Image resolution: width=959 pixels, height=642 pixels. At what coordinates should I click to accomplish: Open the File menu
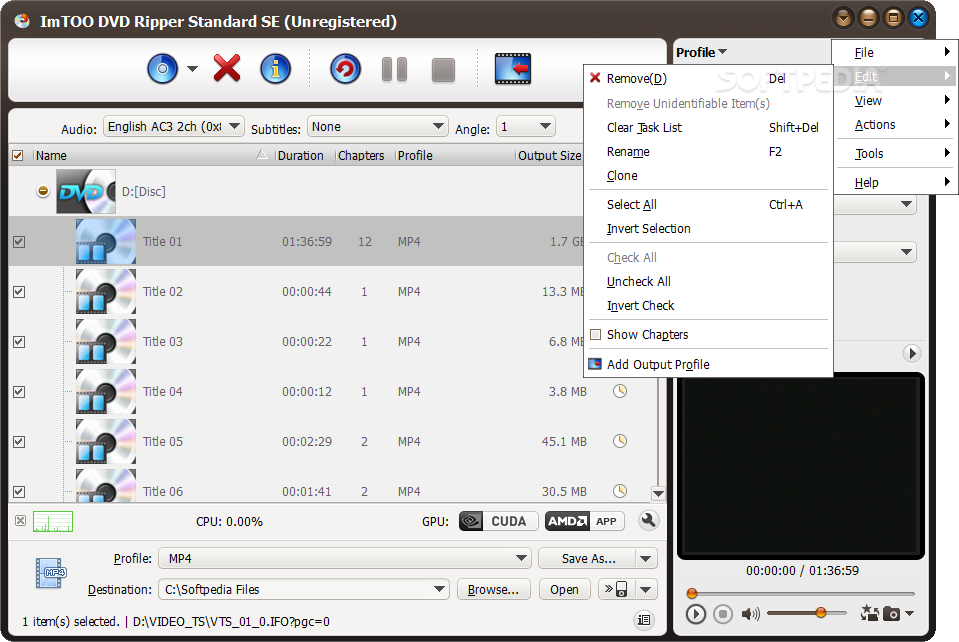[x=895, y=53]
